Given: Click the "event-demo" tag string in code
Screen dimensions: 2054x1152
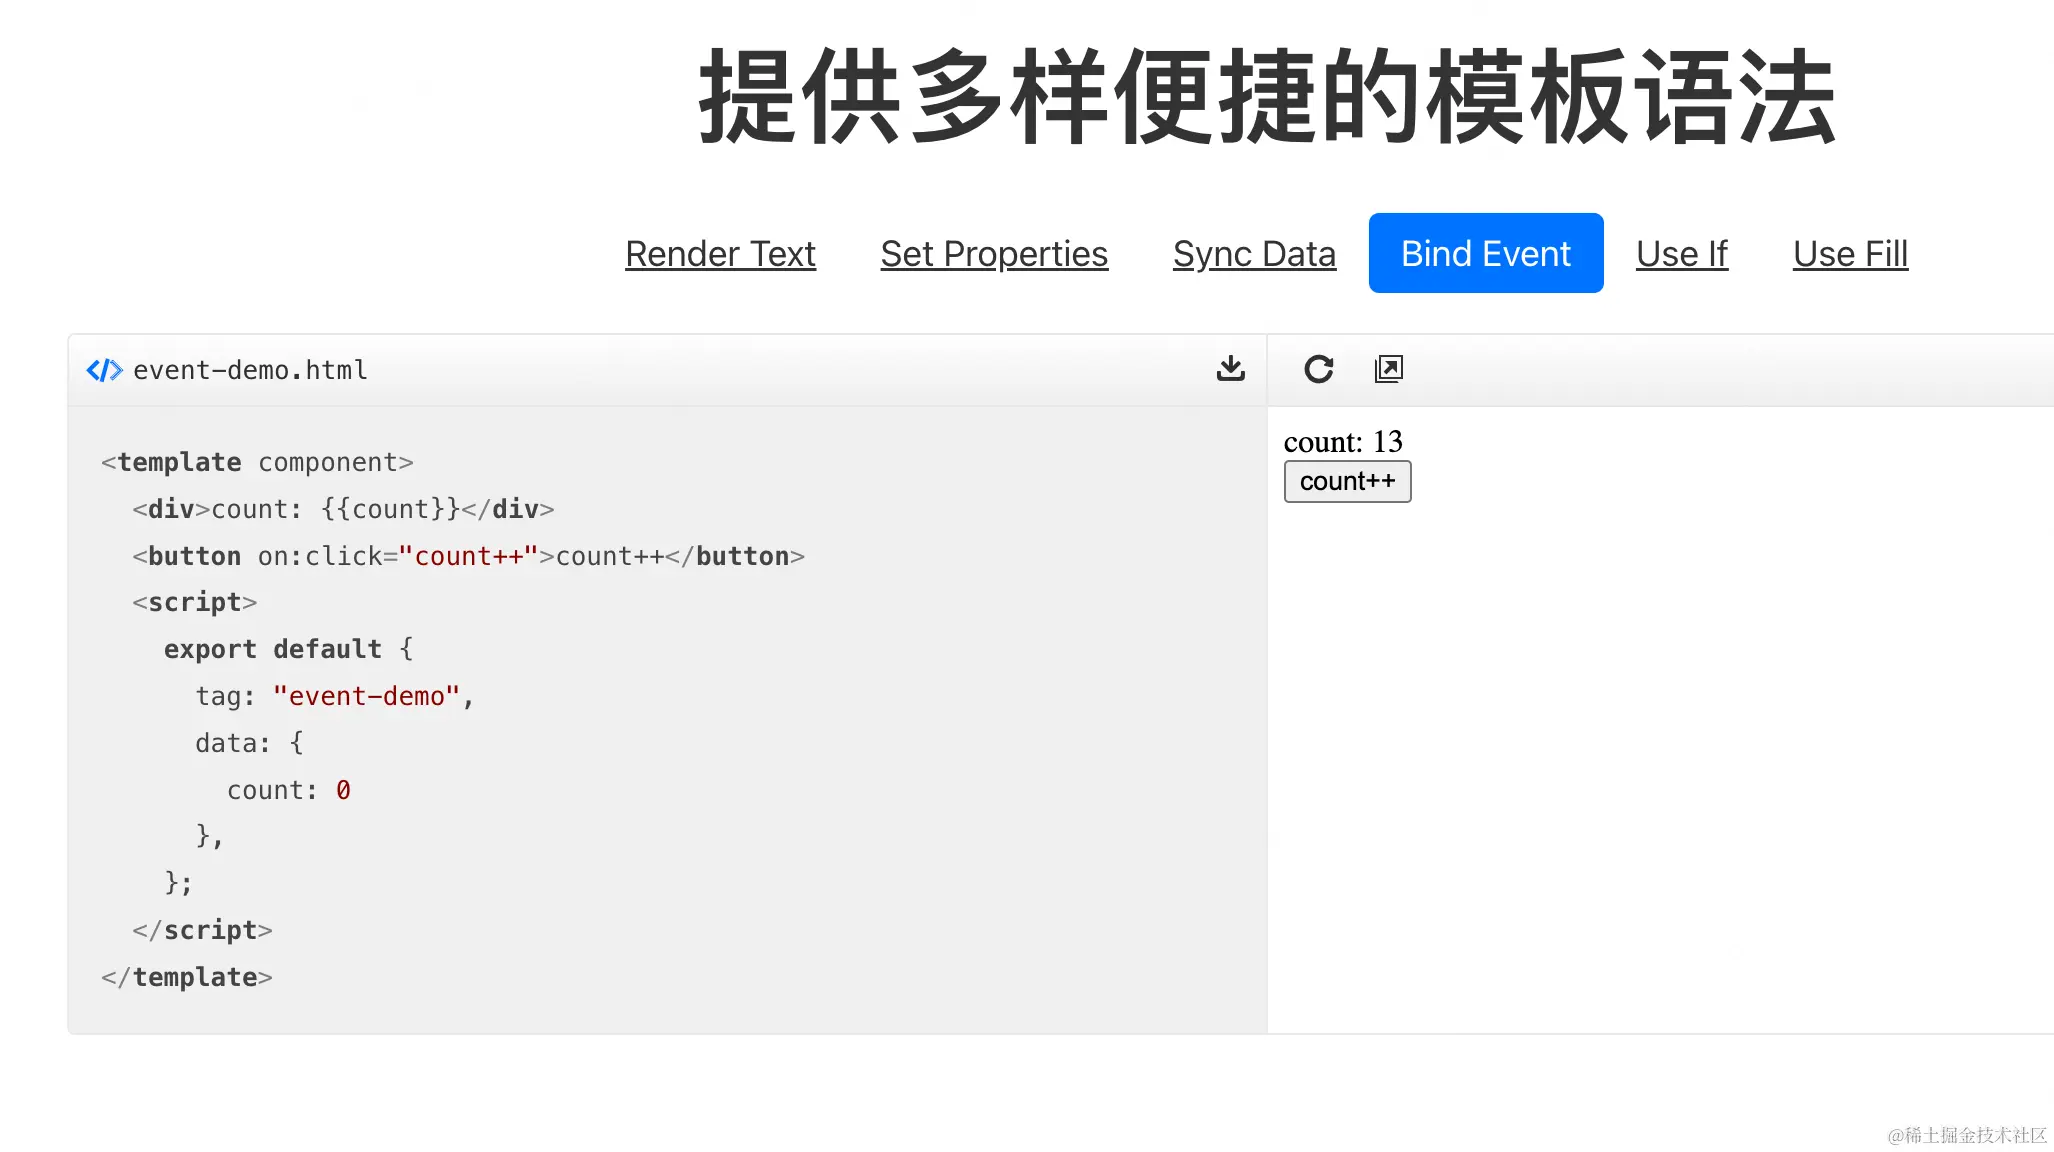Looking at the screenshot, I should tap(366, 696).
